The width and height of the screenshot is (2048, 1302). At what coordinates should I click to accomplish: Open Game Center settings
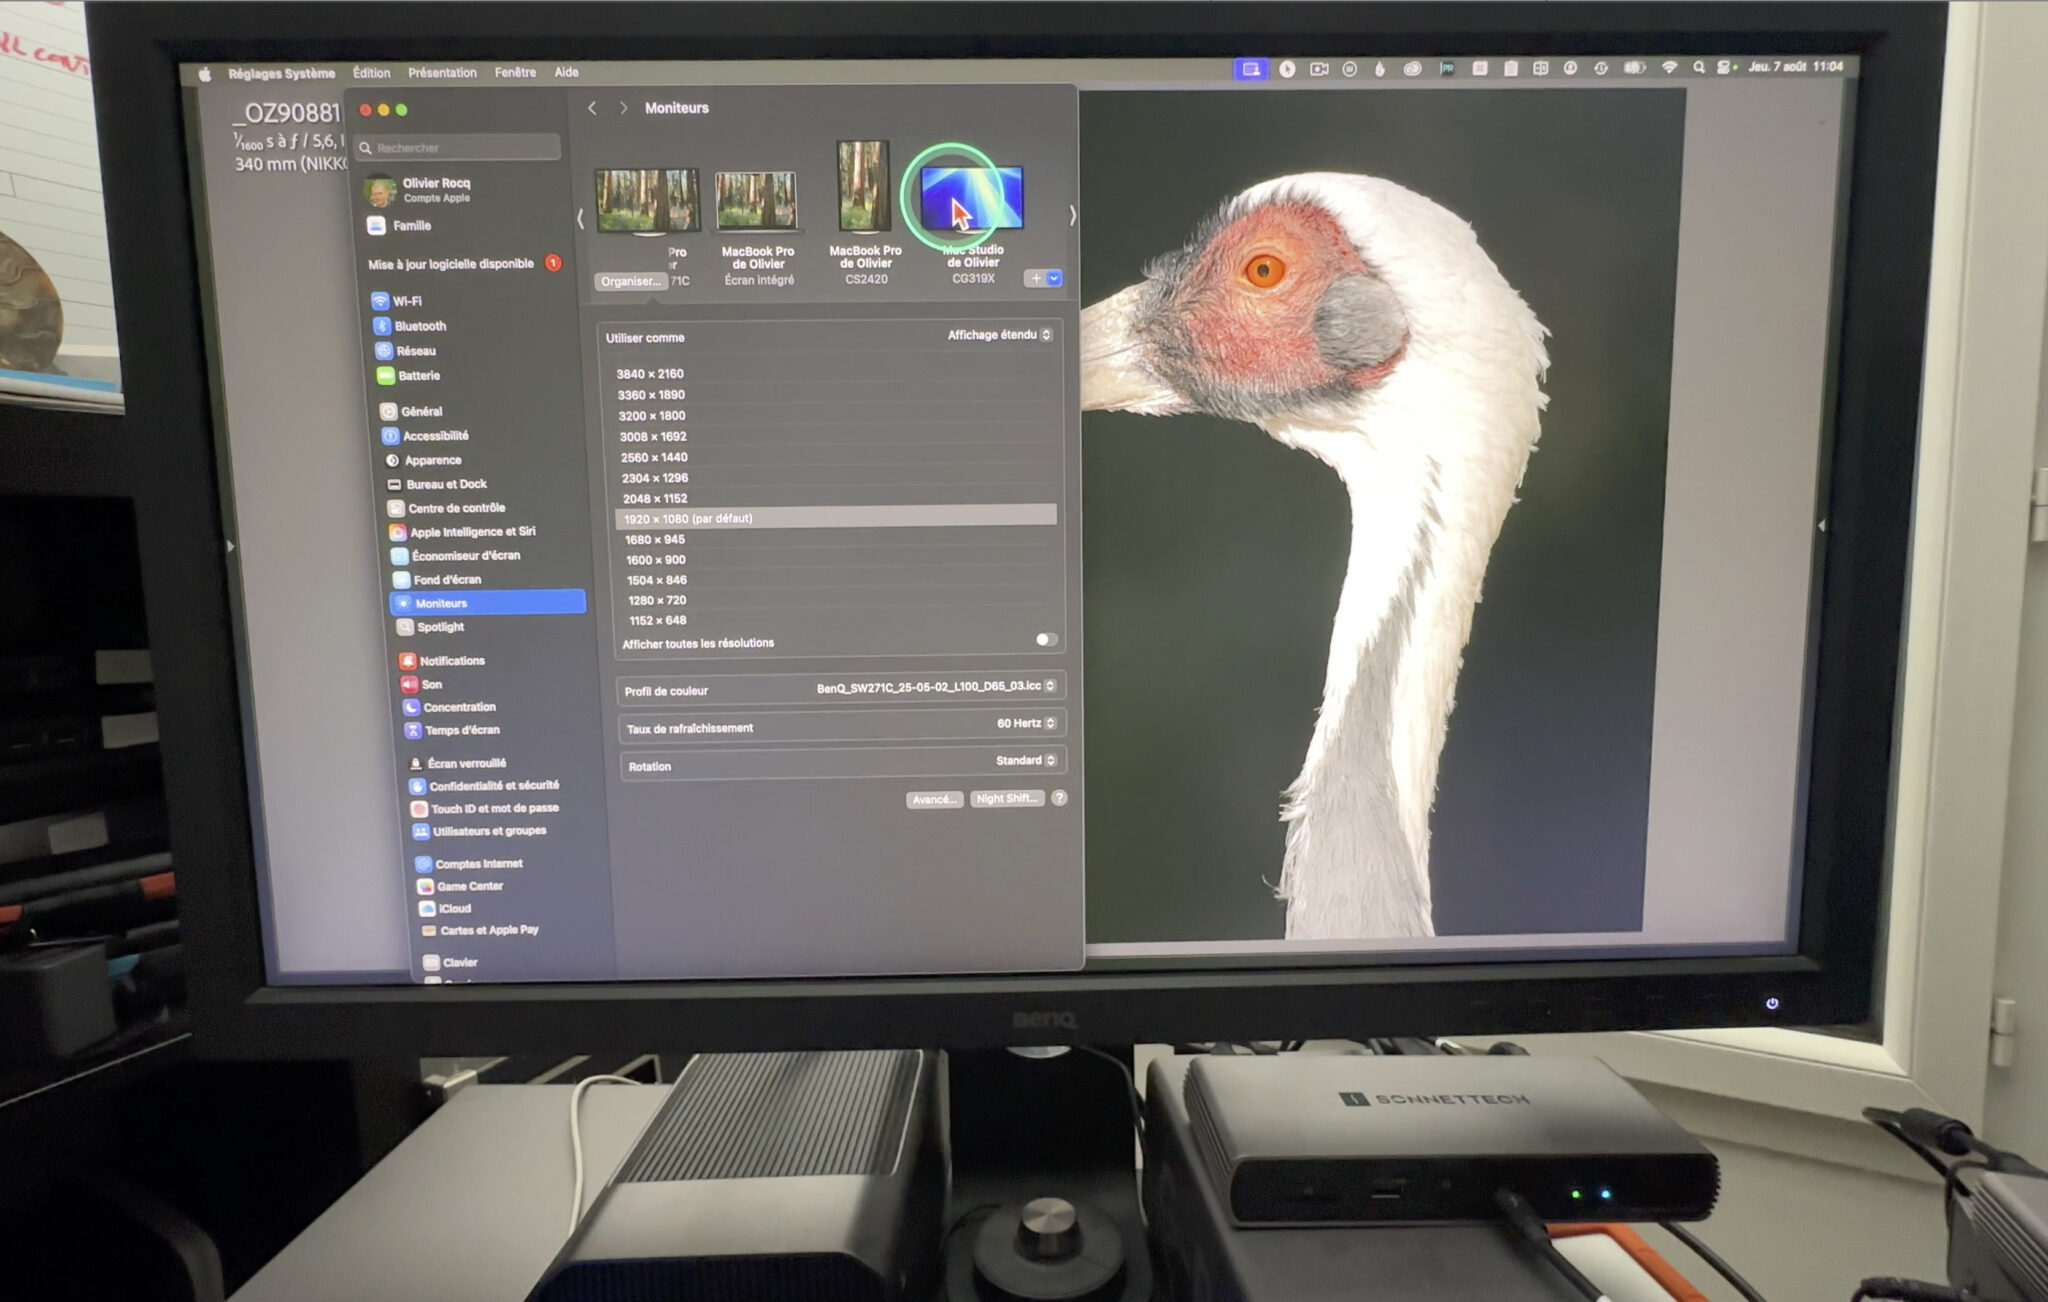click(460, 886)
